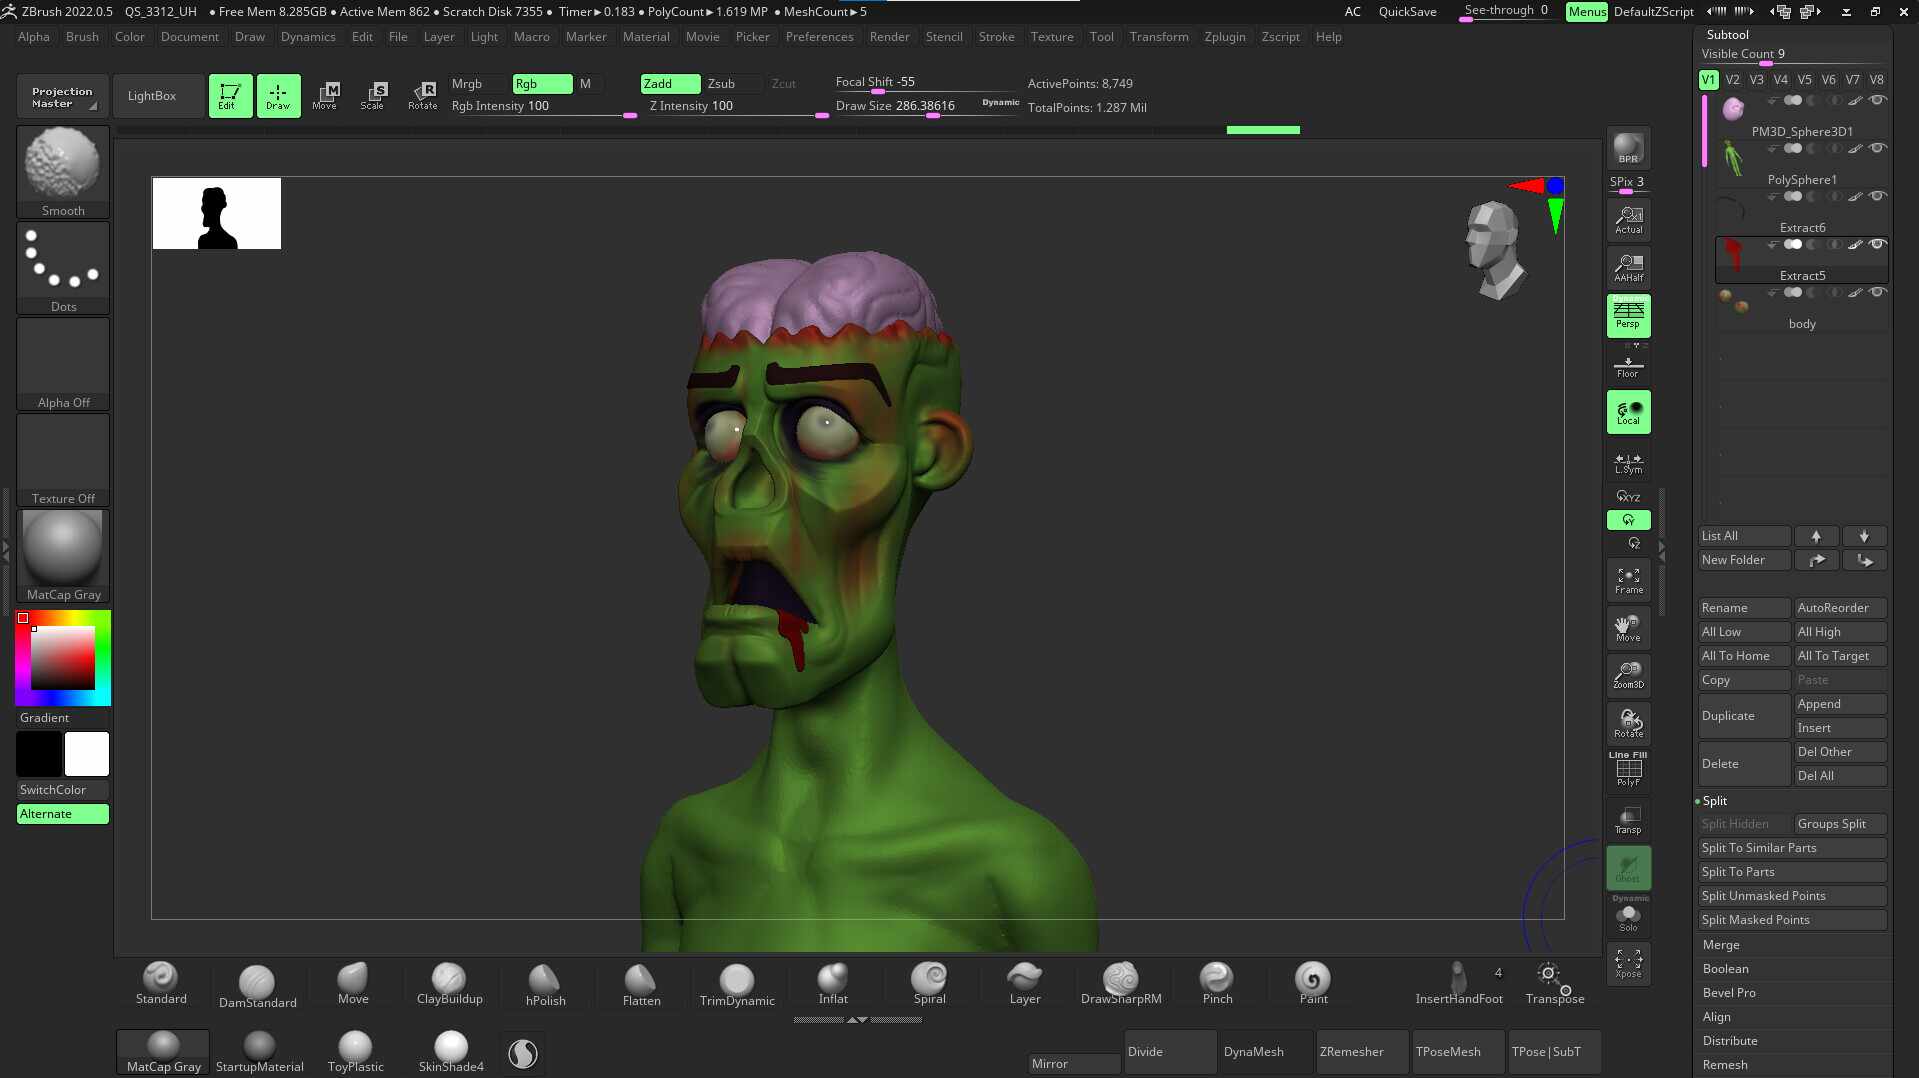Click the Duplicate subtool button
The image size is (1919, 1078).
[x=1743, y=716]
